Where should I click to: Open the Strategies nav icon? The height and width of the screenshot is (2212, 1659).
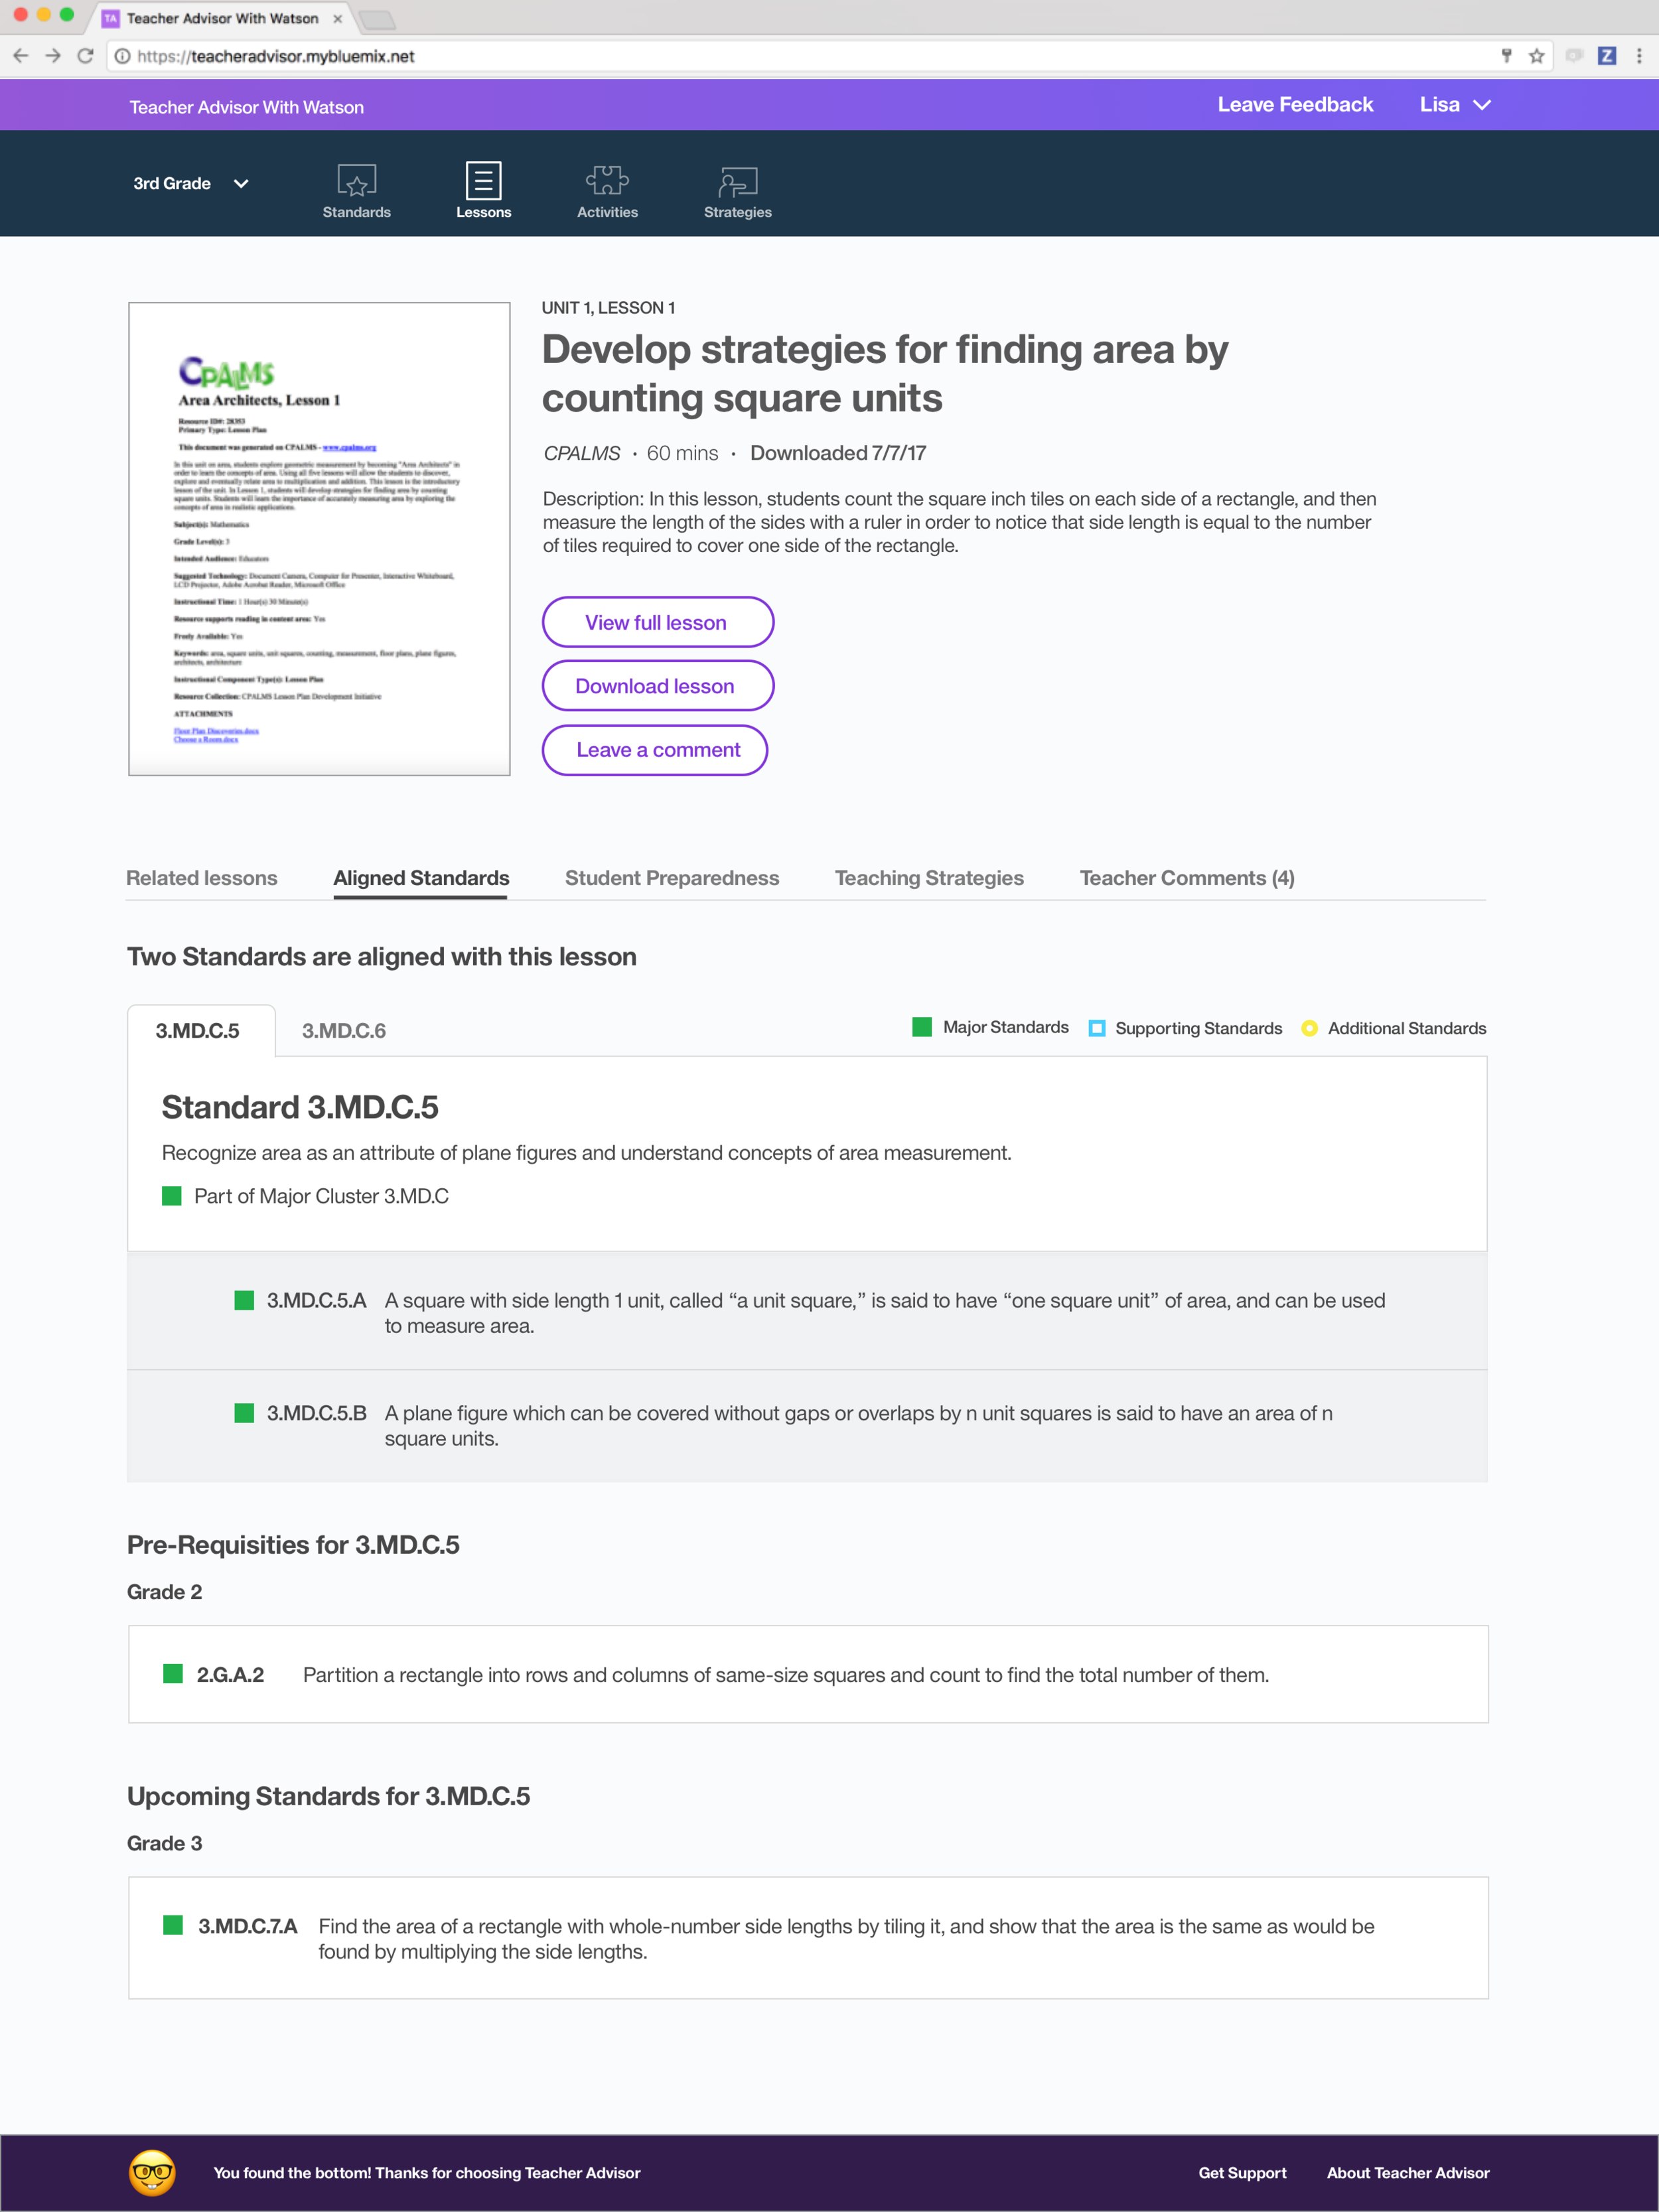[737, 182]
